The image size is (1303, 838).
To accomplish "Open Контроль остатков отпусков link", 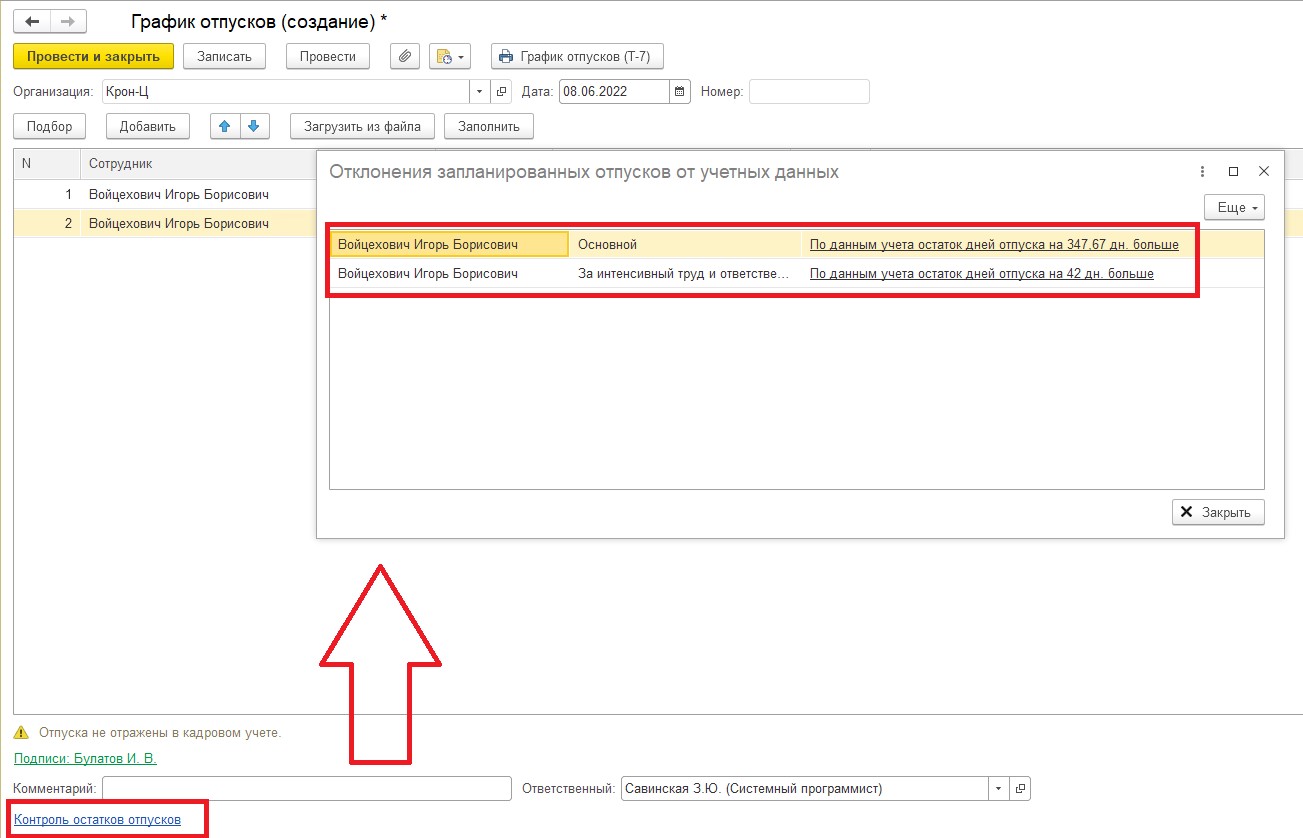I will pyautogui.click(x=97, y=819).
